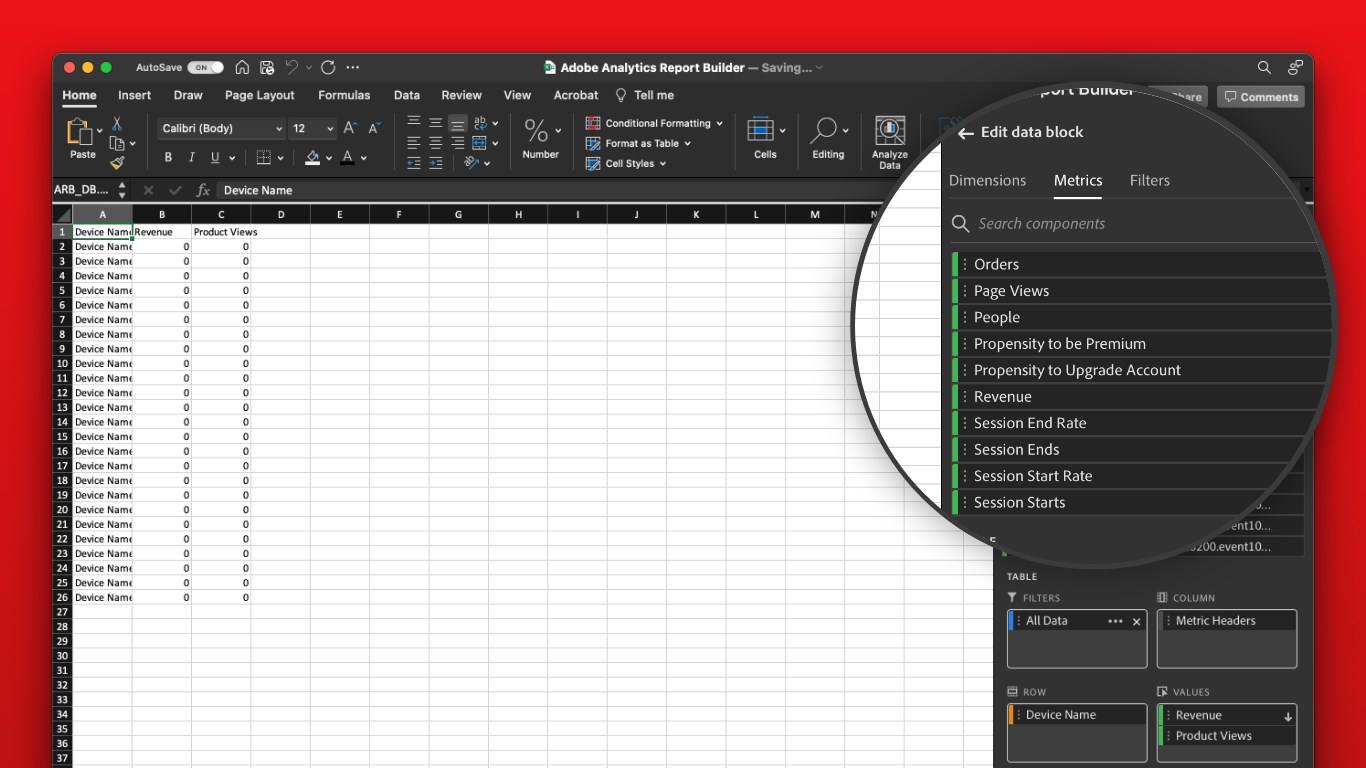
Task: Decrease font size with the smaller A icon
Action: pyautogui.click(x=374, y=128)
